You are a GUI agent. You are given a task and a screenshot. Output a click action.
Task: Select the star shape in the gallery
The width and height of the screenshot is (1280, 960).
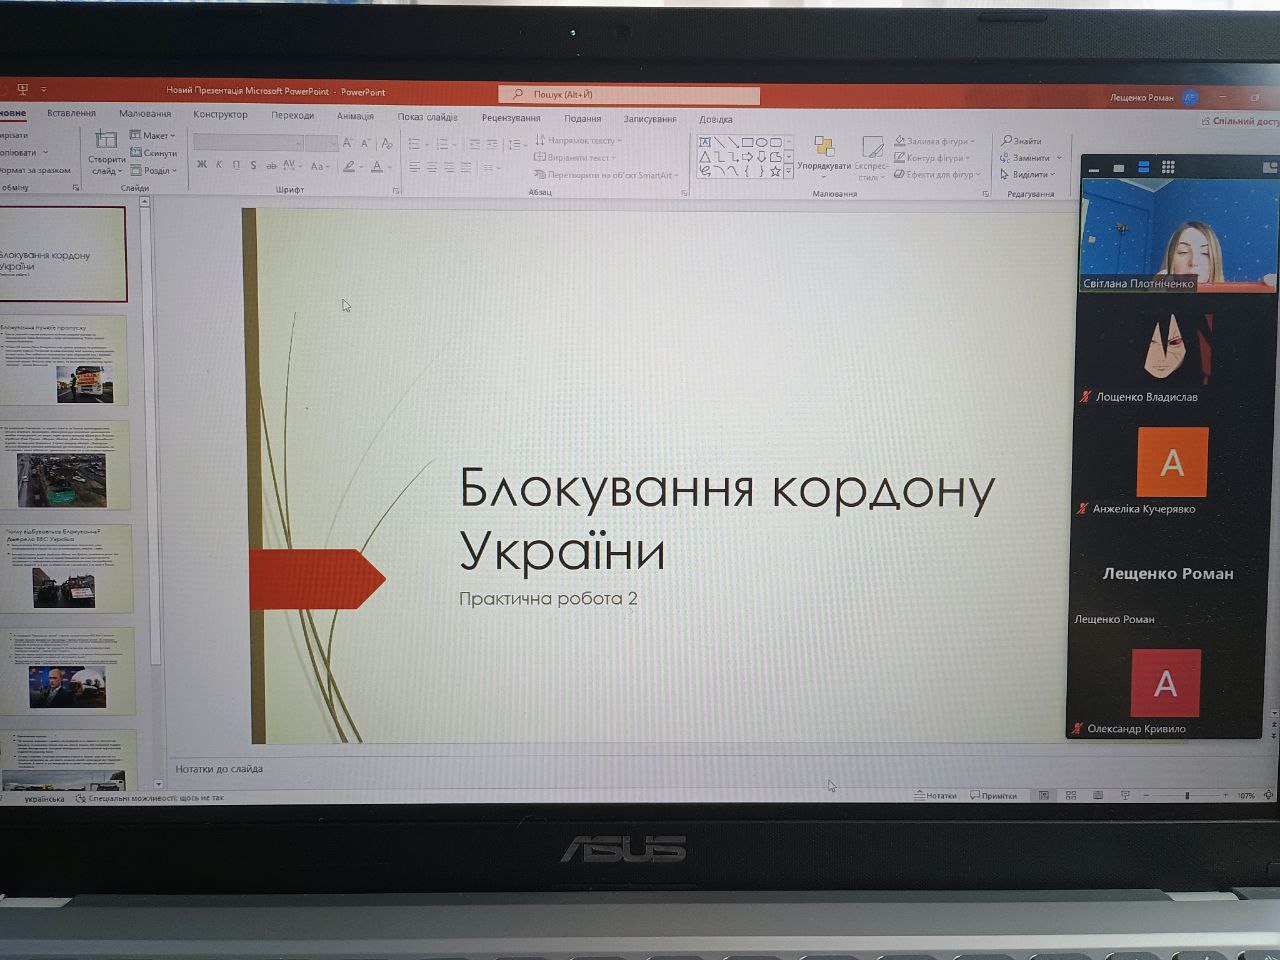coord(775,171)
